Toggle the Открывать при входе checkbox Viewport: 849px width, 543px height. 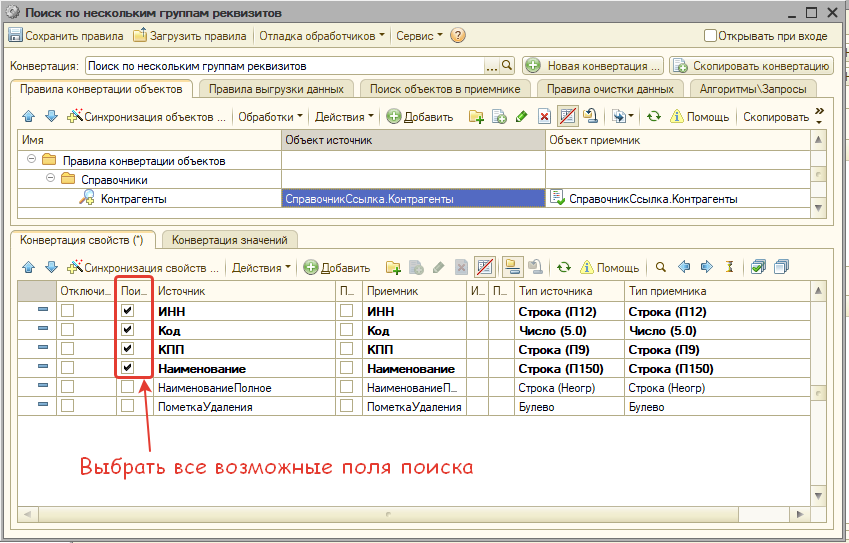click(710, 36)
